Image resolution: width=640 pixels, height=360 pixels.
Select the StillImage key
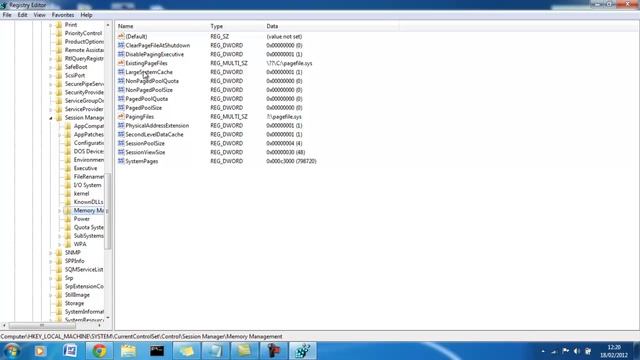[x=77, y=295]
